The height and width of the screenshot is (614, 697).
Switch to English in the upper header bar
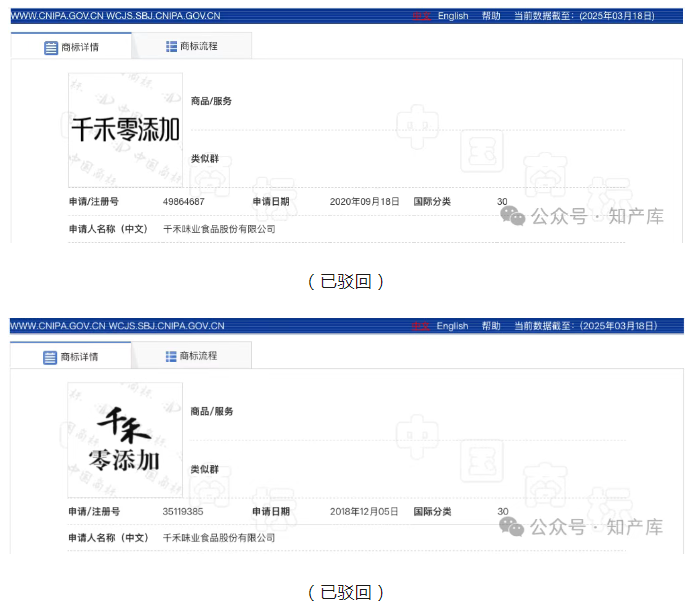pos(452,16)
